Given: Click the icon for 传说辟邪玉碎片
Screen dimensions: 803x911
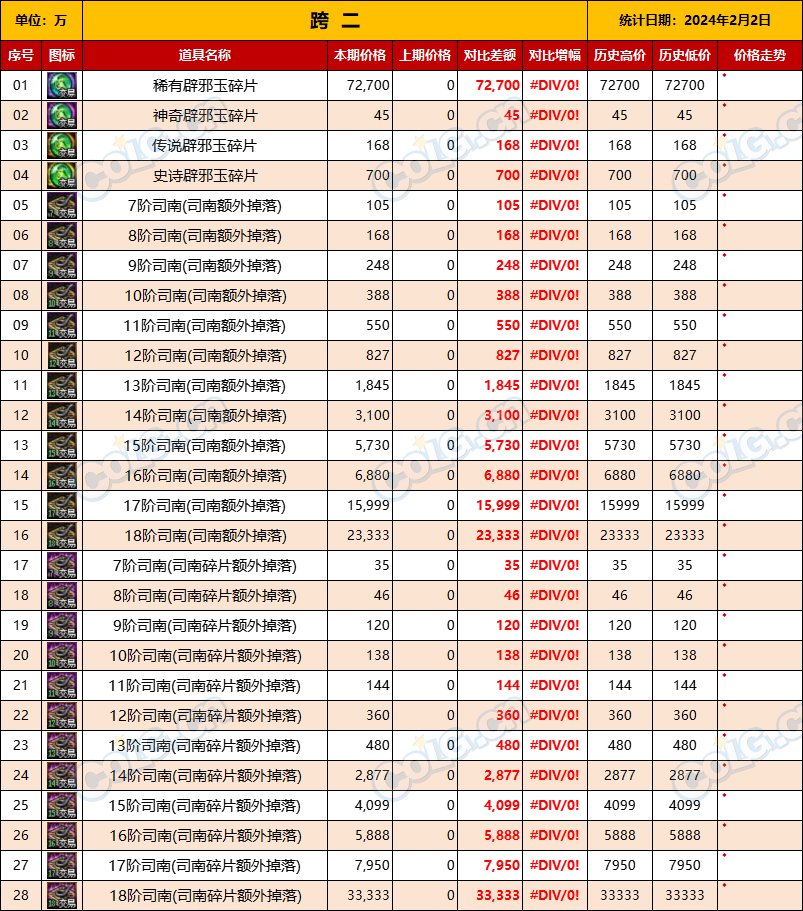Looking at the screenshot, I should pyautogui.click(x=62, y=145).
